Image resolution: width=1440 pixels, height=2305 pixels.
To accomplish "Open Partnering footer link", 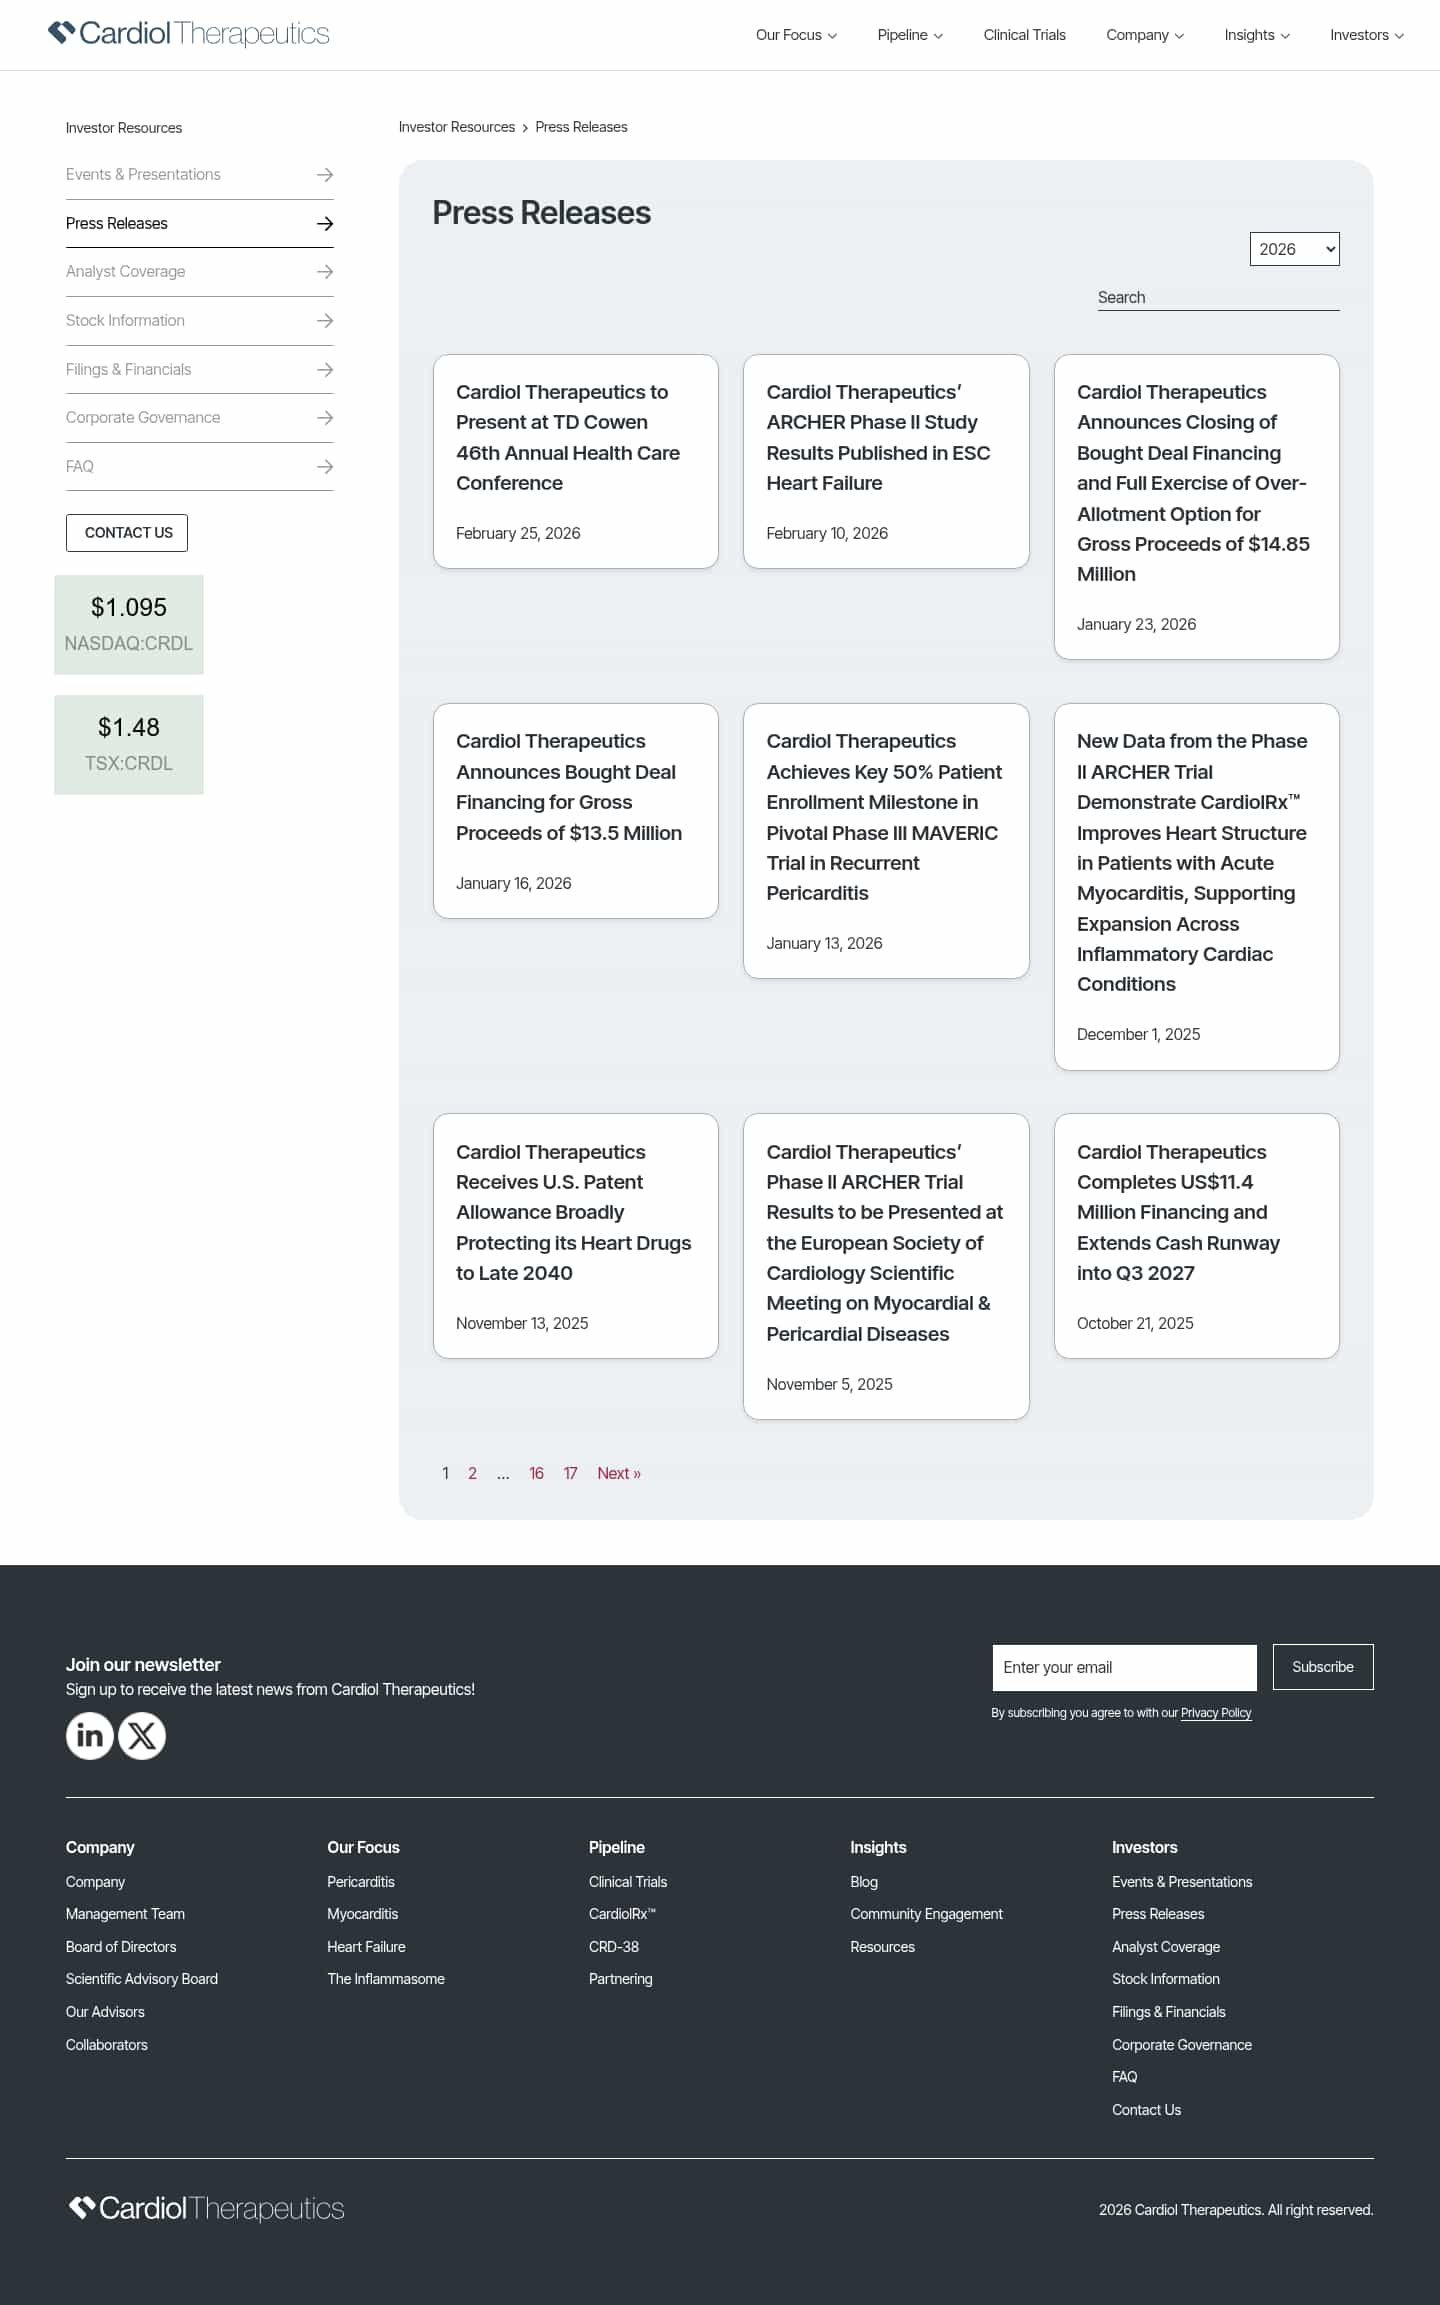I will click(x=620, y=1979).
